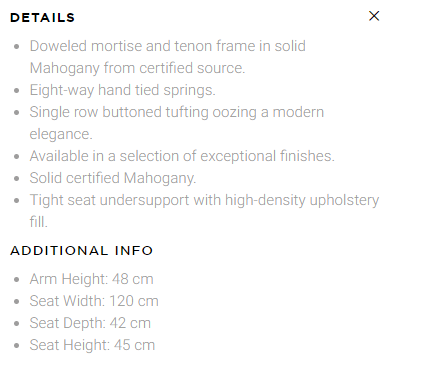This screenshot has height=371, width=434.
Task: Select the 'Arm Height: 48 cm' entry
Action: [92, 279]
